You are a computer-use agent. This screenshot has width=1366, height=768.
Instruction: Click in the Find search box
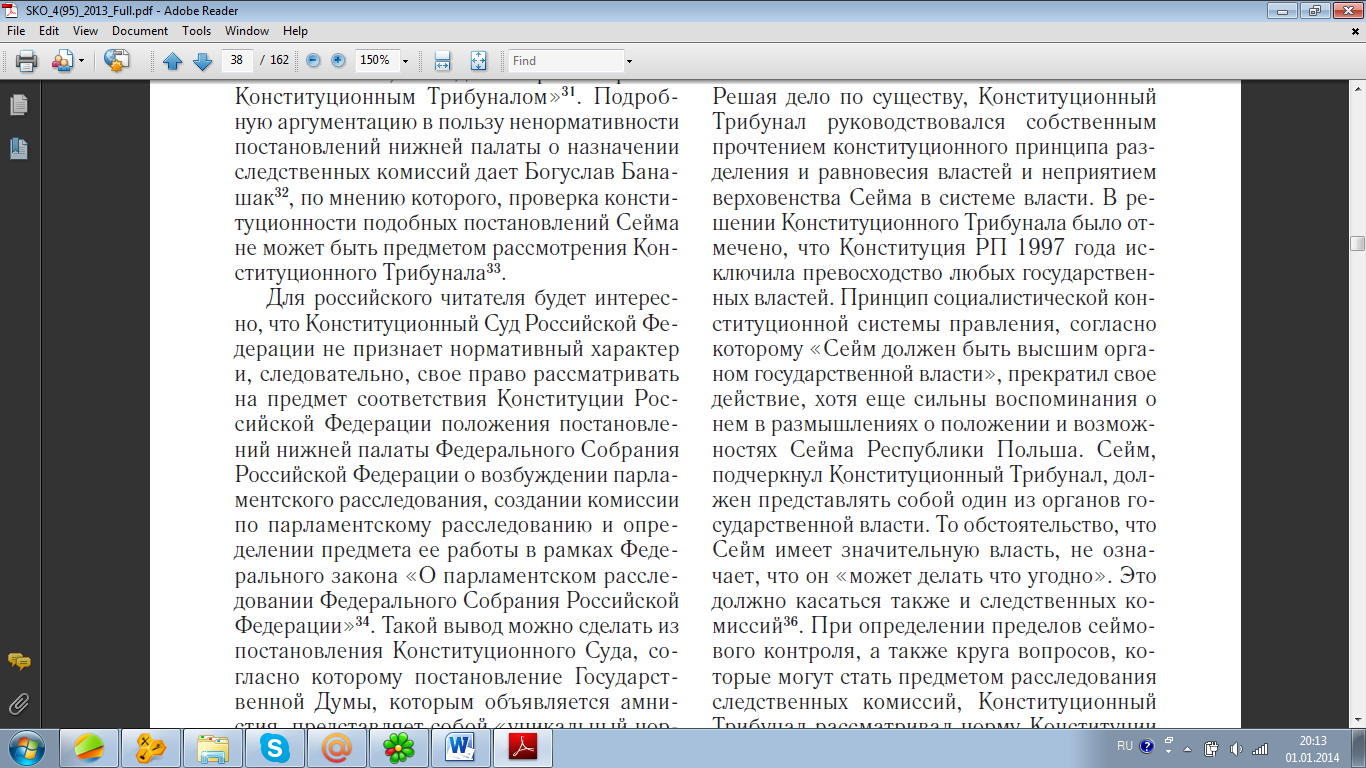564,61
